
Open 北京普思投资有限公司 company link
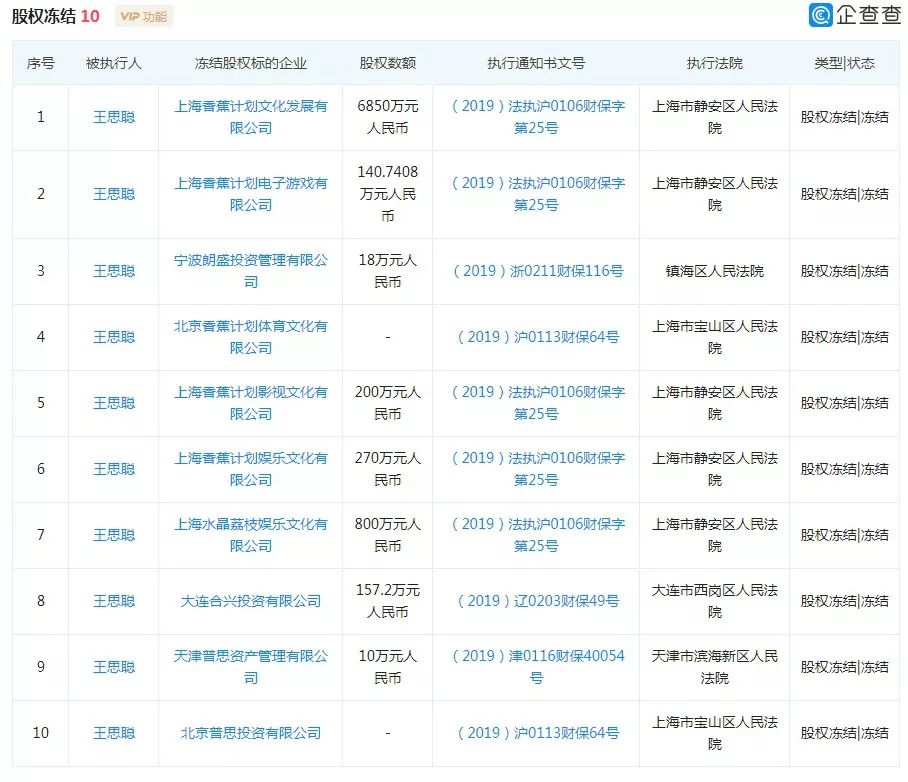pyautogui.click(x=251, y=733)
